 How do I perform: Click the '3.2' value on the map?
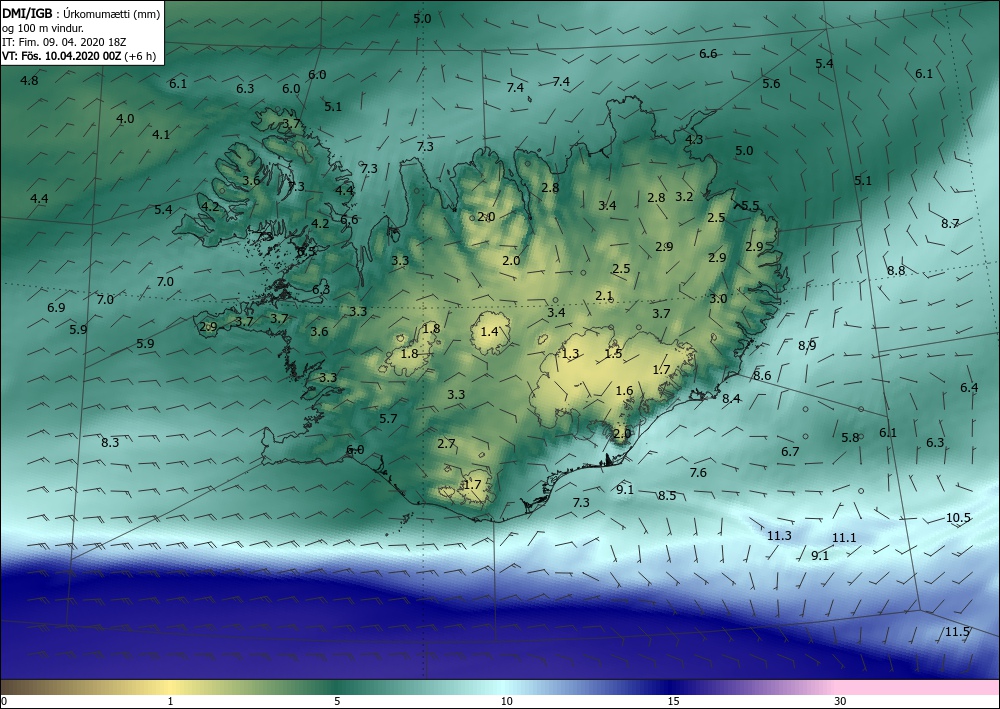684,196
